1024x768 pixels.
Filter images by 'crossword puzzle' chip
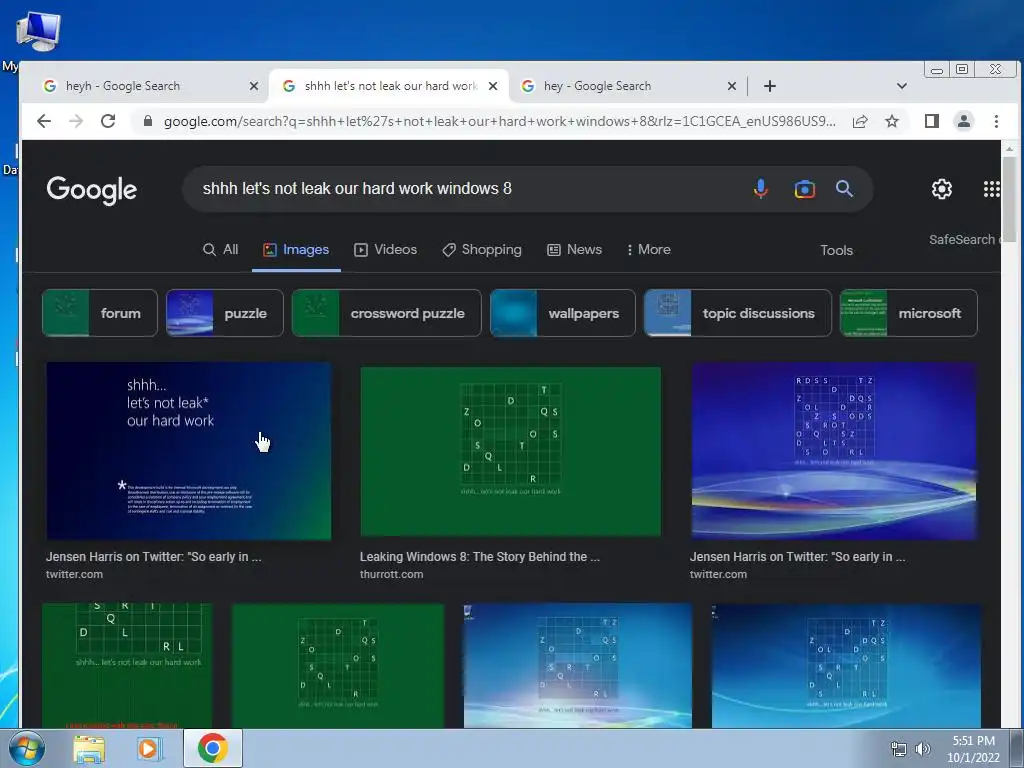click(387, 313)
